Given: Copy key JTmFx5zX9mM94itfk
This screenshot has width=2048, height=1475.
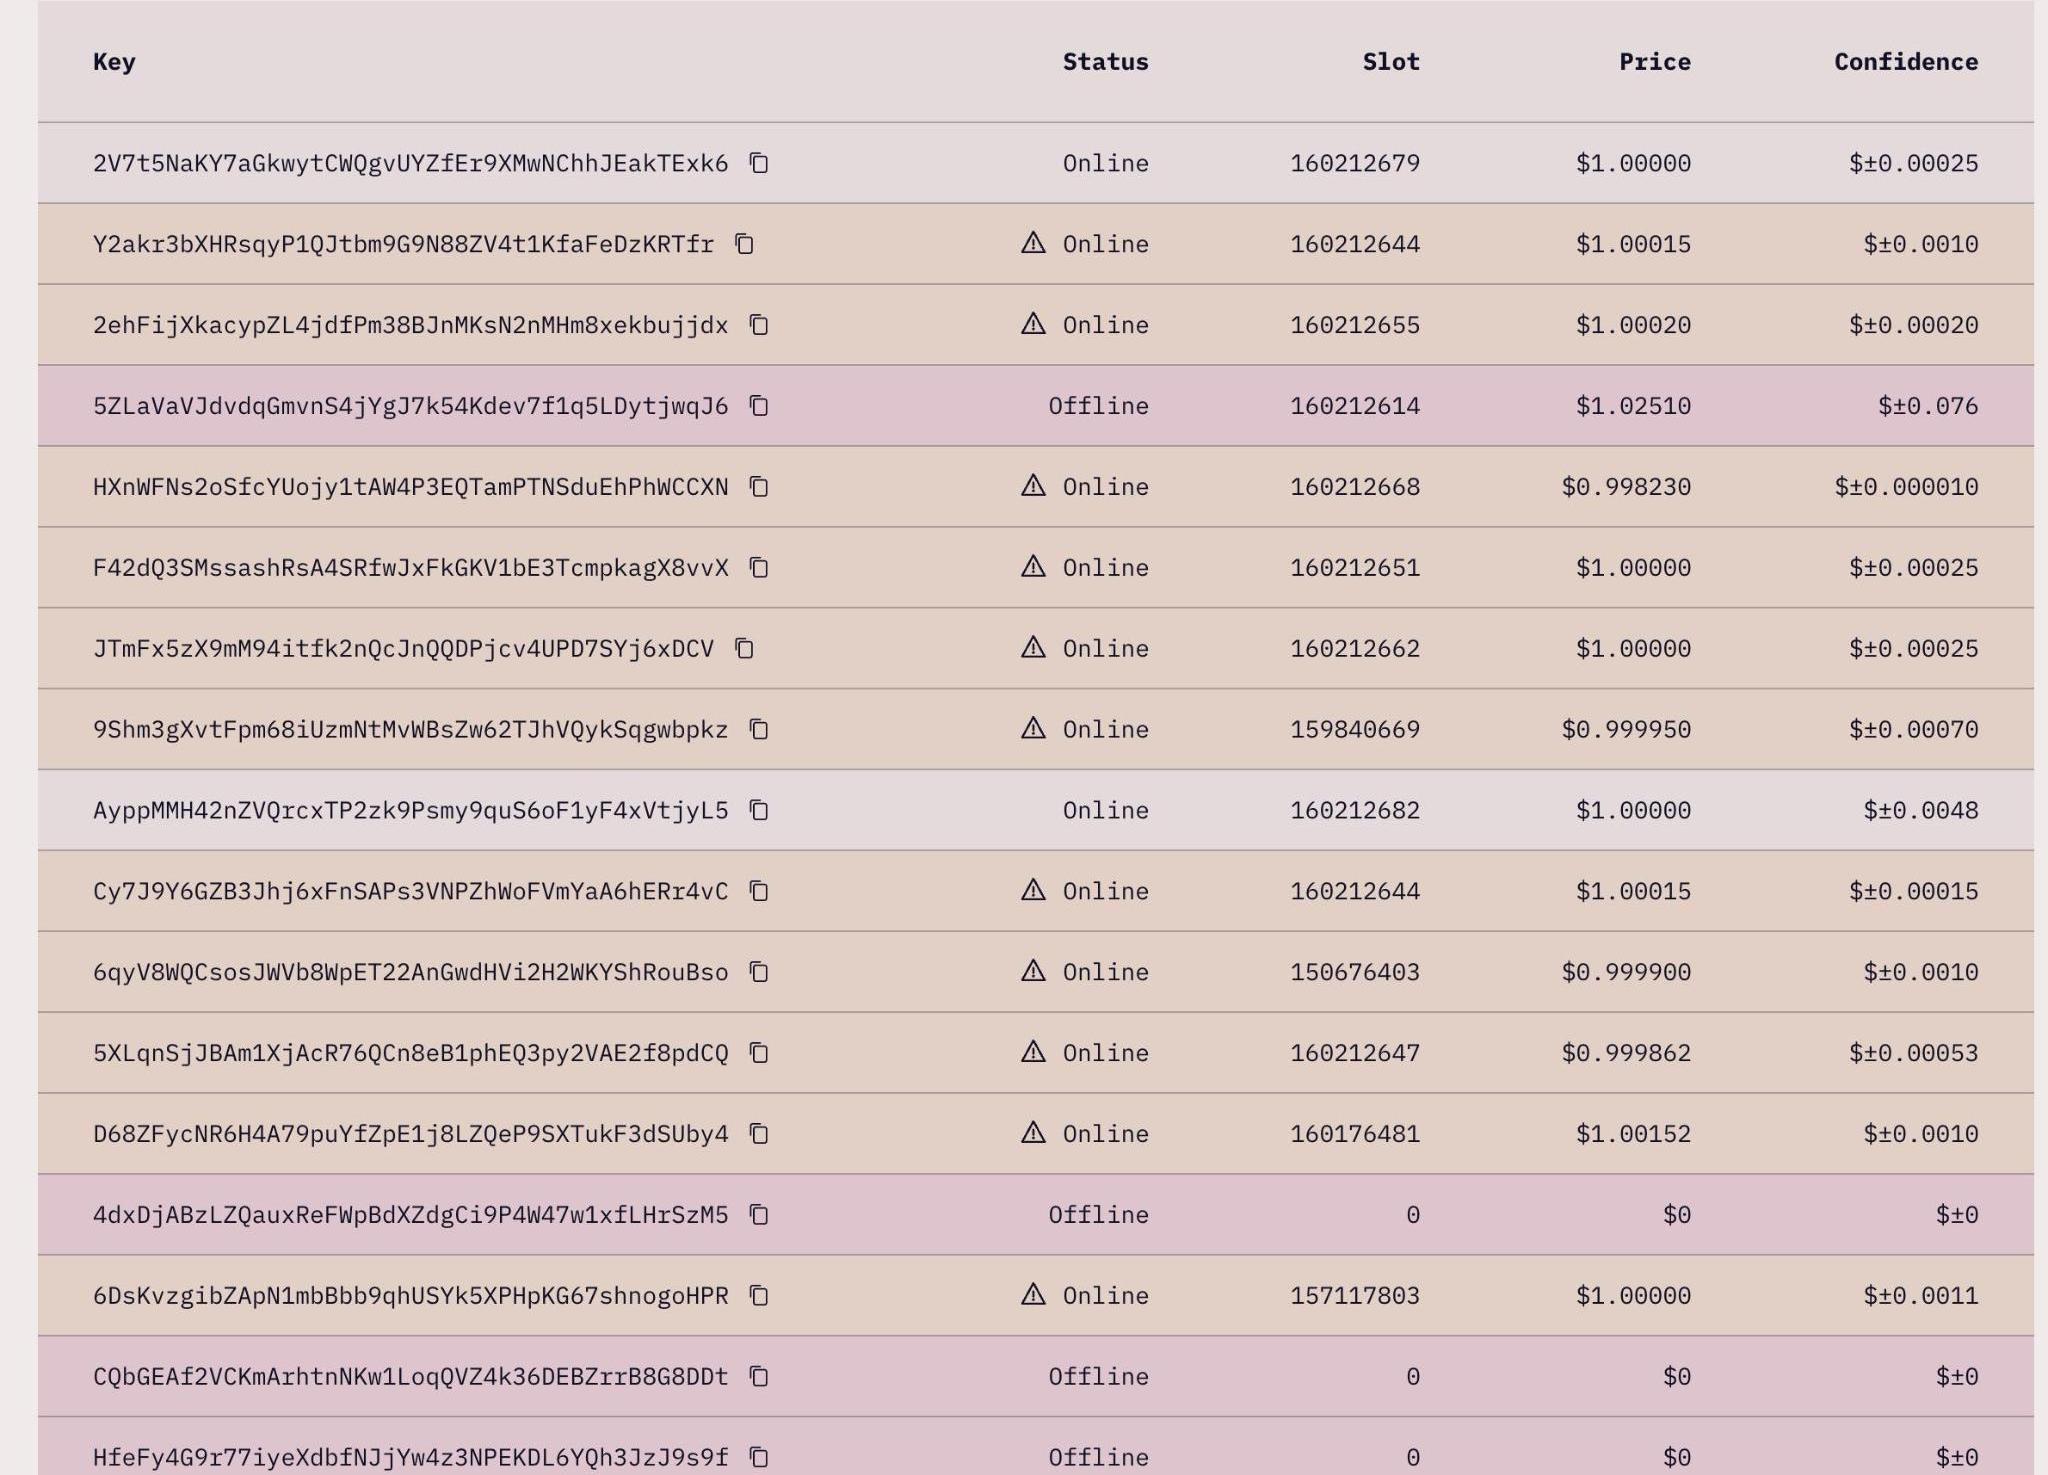Looking at the screenshot, I should coord(744,649).
